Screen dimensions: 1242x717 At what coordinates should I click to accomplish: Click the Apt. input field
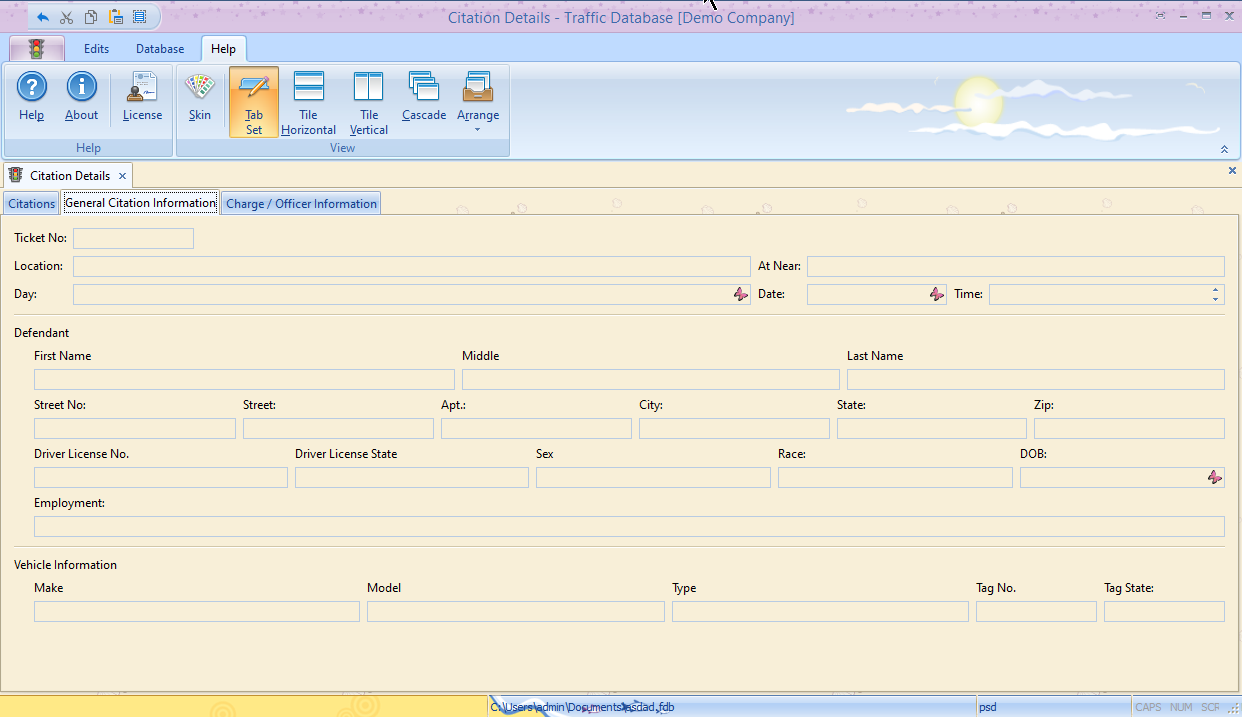536,428
